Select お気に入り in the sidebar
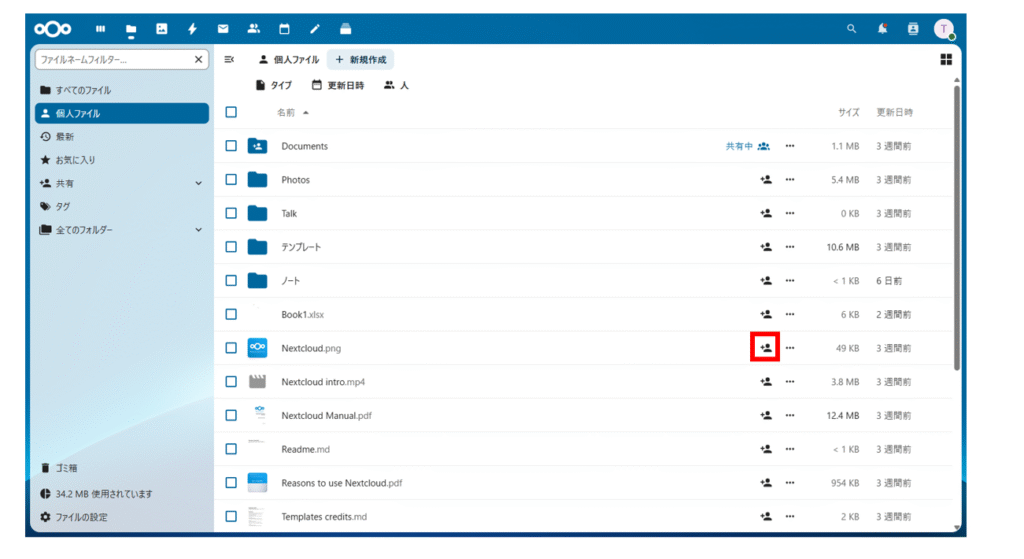Screen dimensions: 1024x559 pos(75,160)
